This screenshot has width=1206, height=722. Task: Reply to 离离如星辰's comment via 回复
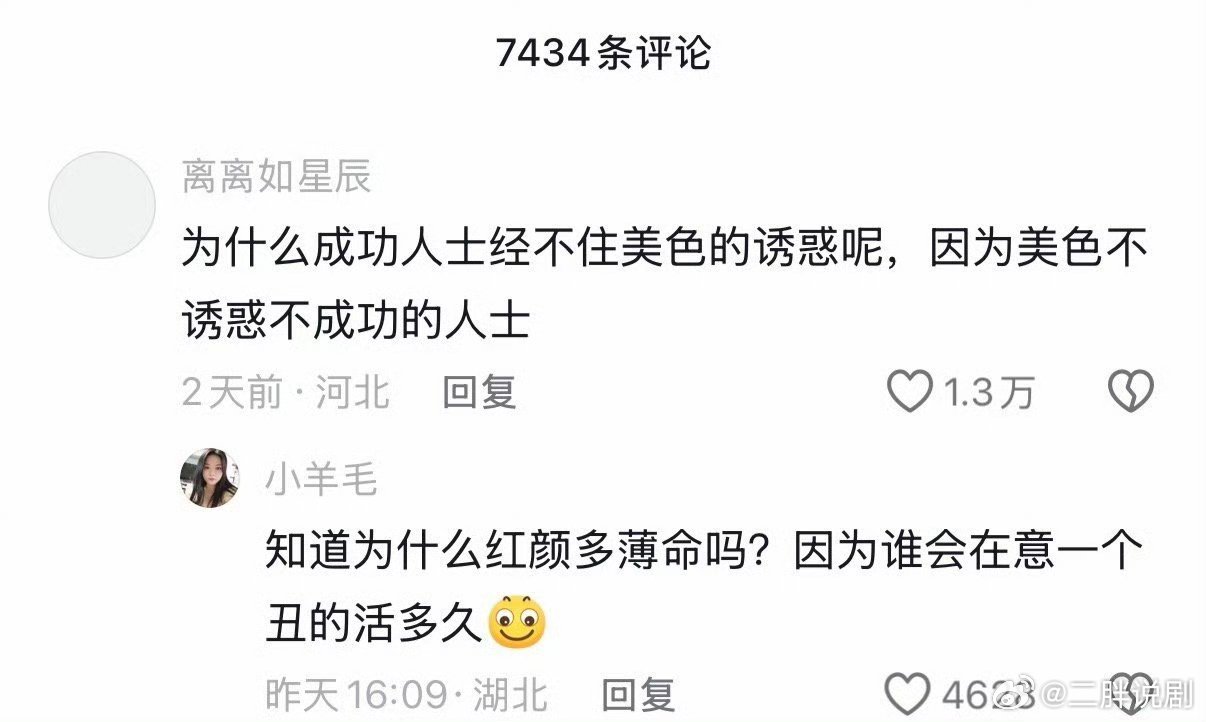479,393
